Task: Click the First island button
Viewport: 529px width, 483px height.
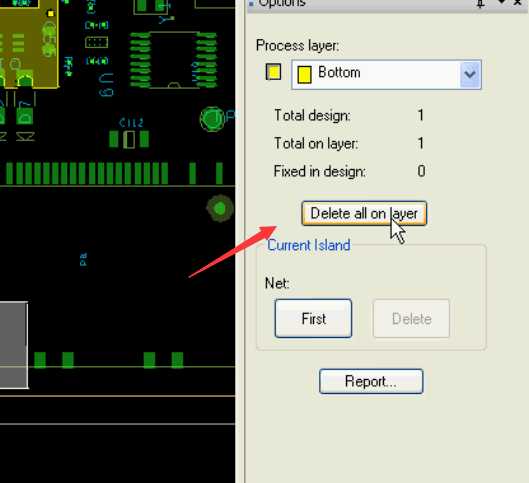Action: [313, 318]
